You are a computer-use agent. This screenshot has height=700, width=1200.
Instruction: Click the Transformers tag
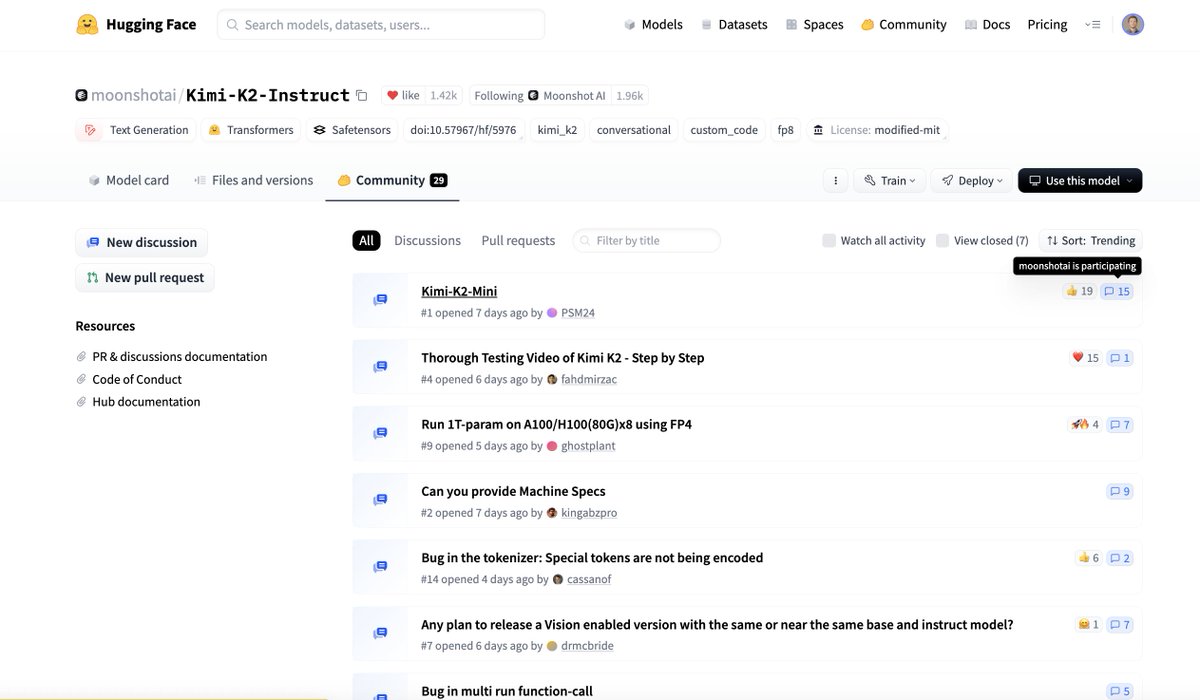(x=251, y=130)
